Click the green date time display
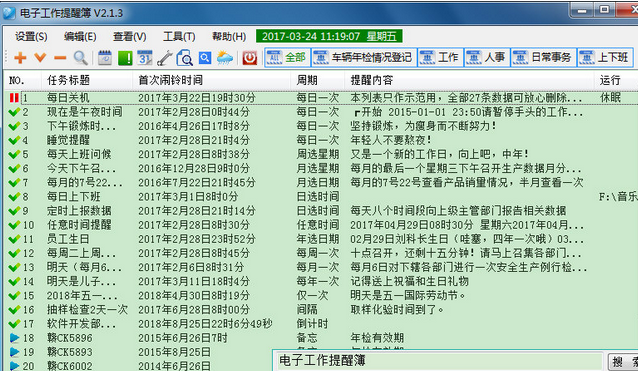The image size is (638, 371). (x=329, y=36)
